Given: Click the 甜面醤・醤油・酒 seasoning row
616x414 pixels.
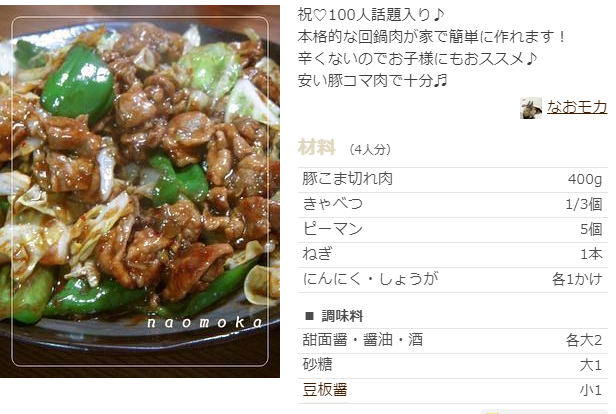Looking at the screenshot, I should click(x=453, y=341).
